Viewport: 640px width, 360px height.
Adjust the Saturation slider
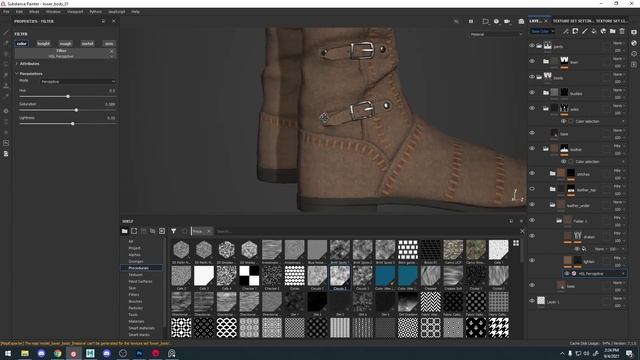point(67,110)
